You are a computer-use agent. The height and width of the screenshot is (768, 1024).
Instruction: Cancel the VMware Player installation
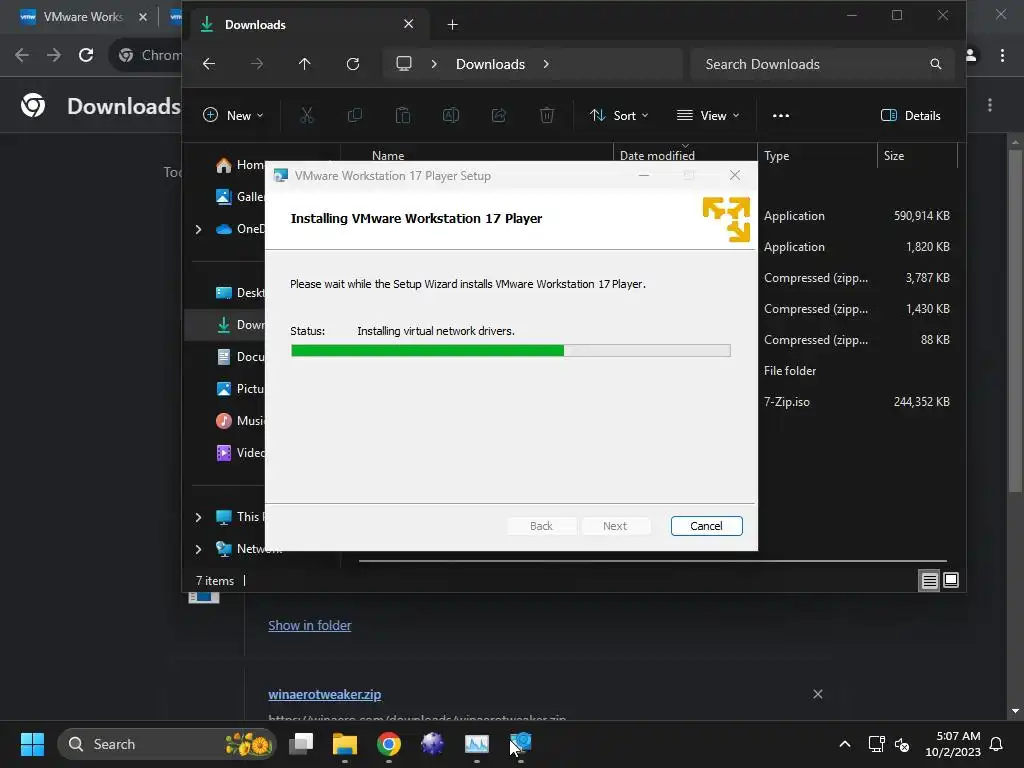coord(706,526)
